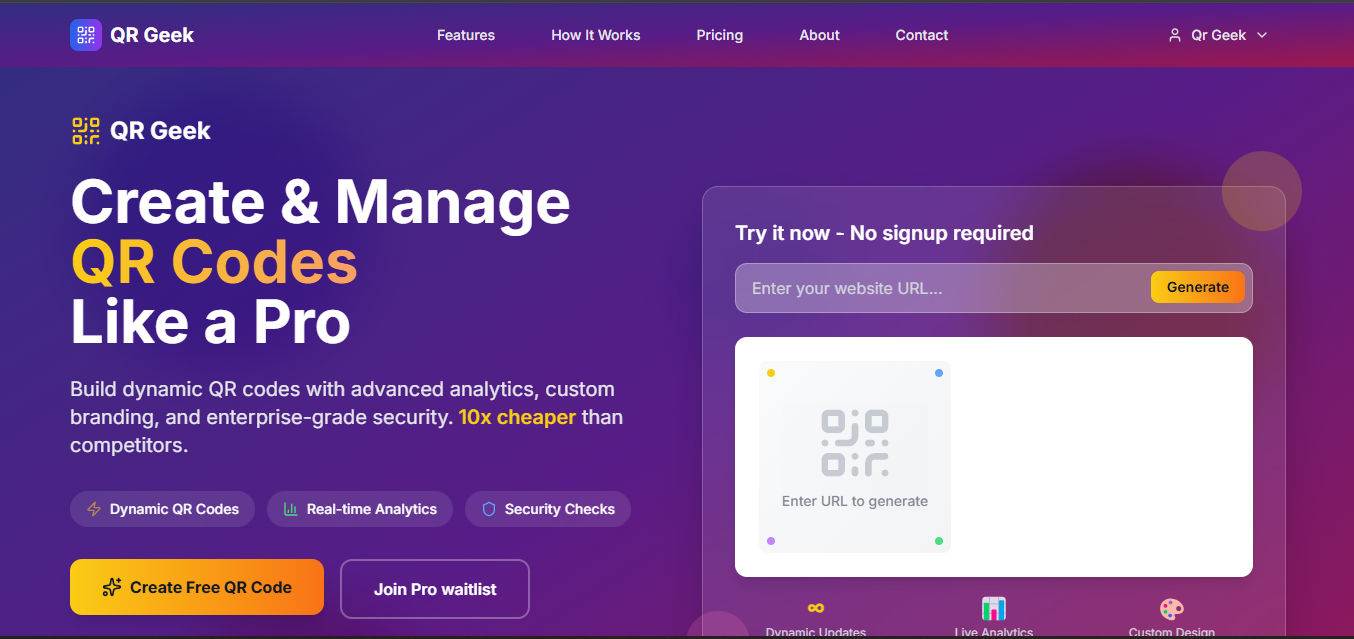
Task: Click the Create Free QR Code button
Action: [196, 588]
